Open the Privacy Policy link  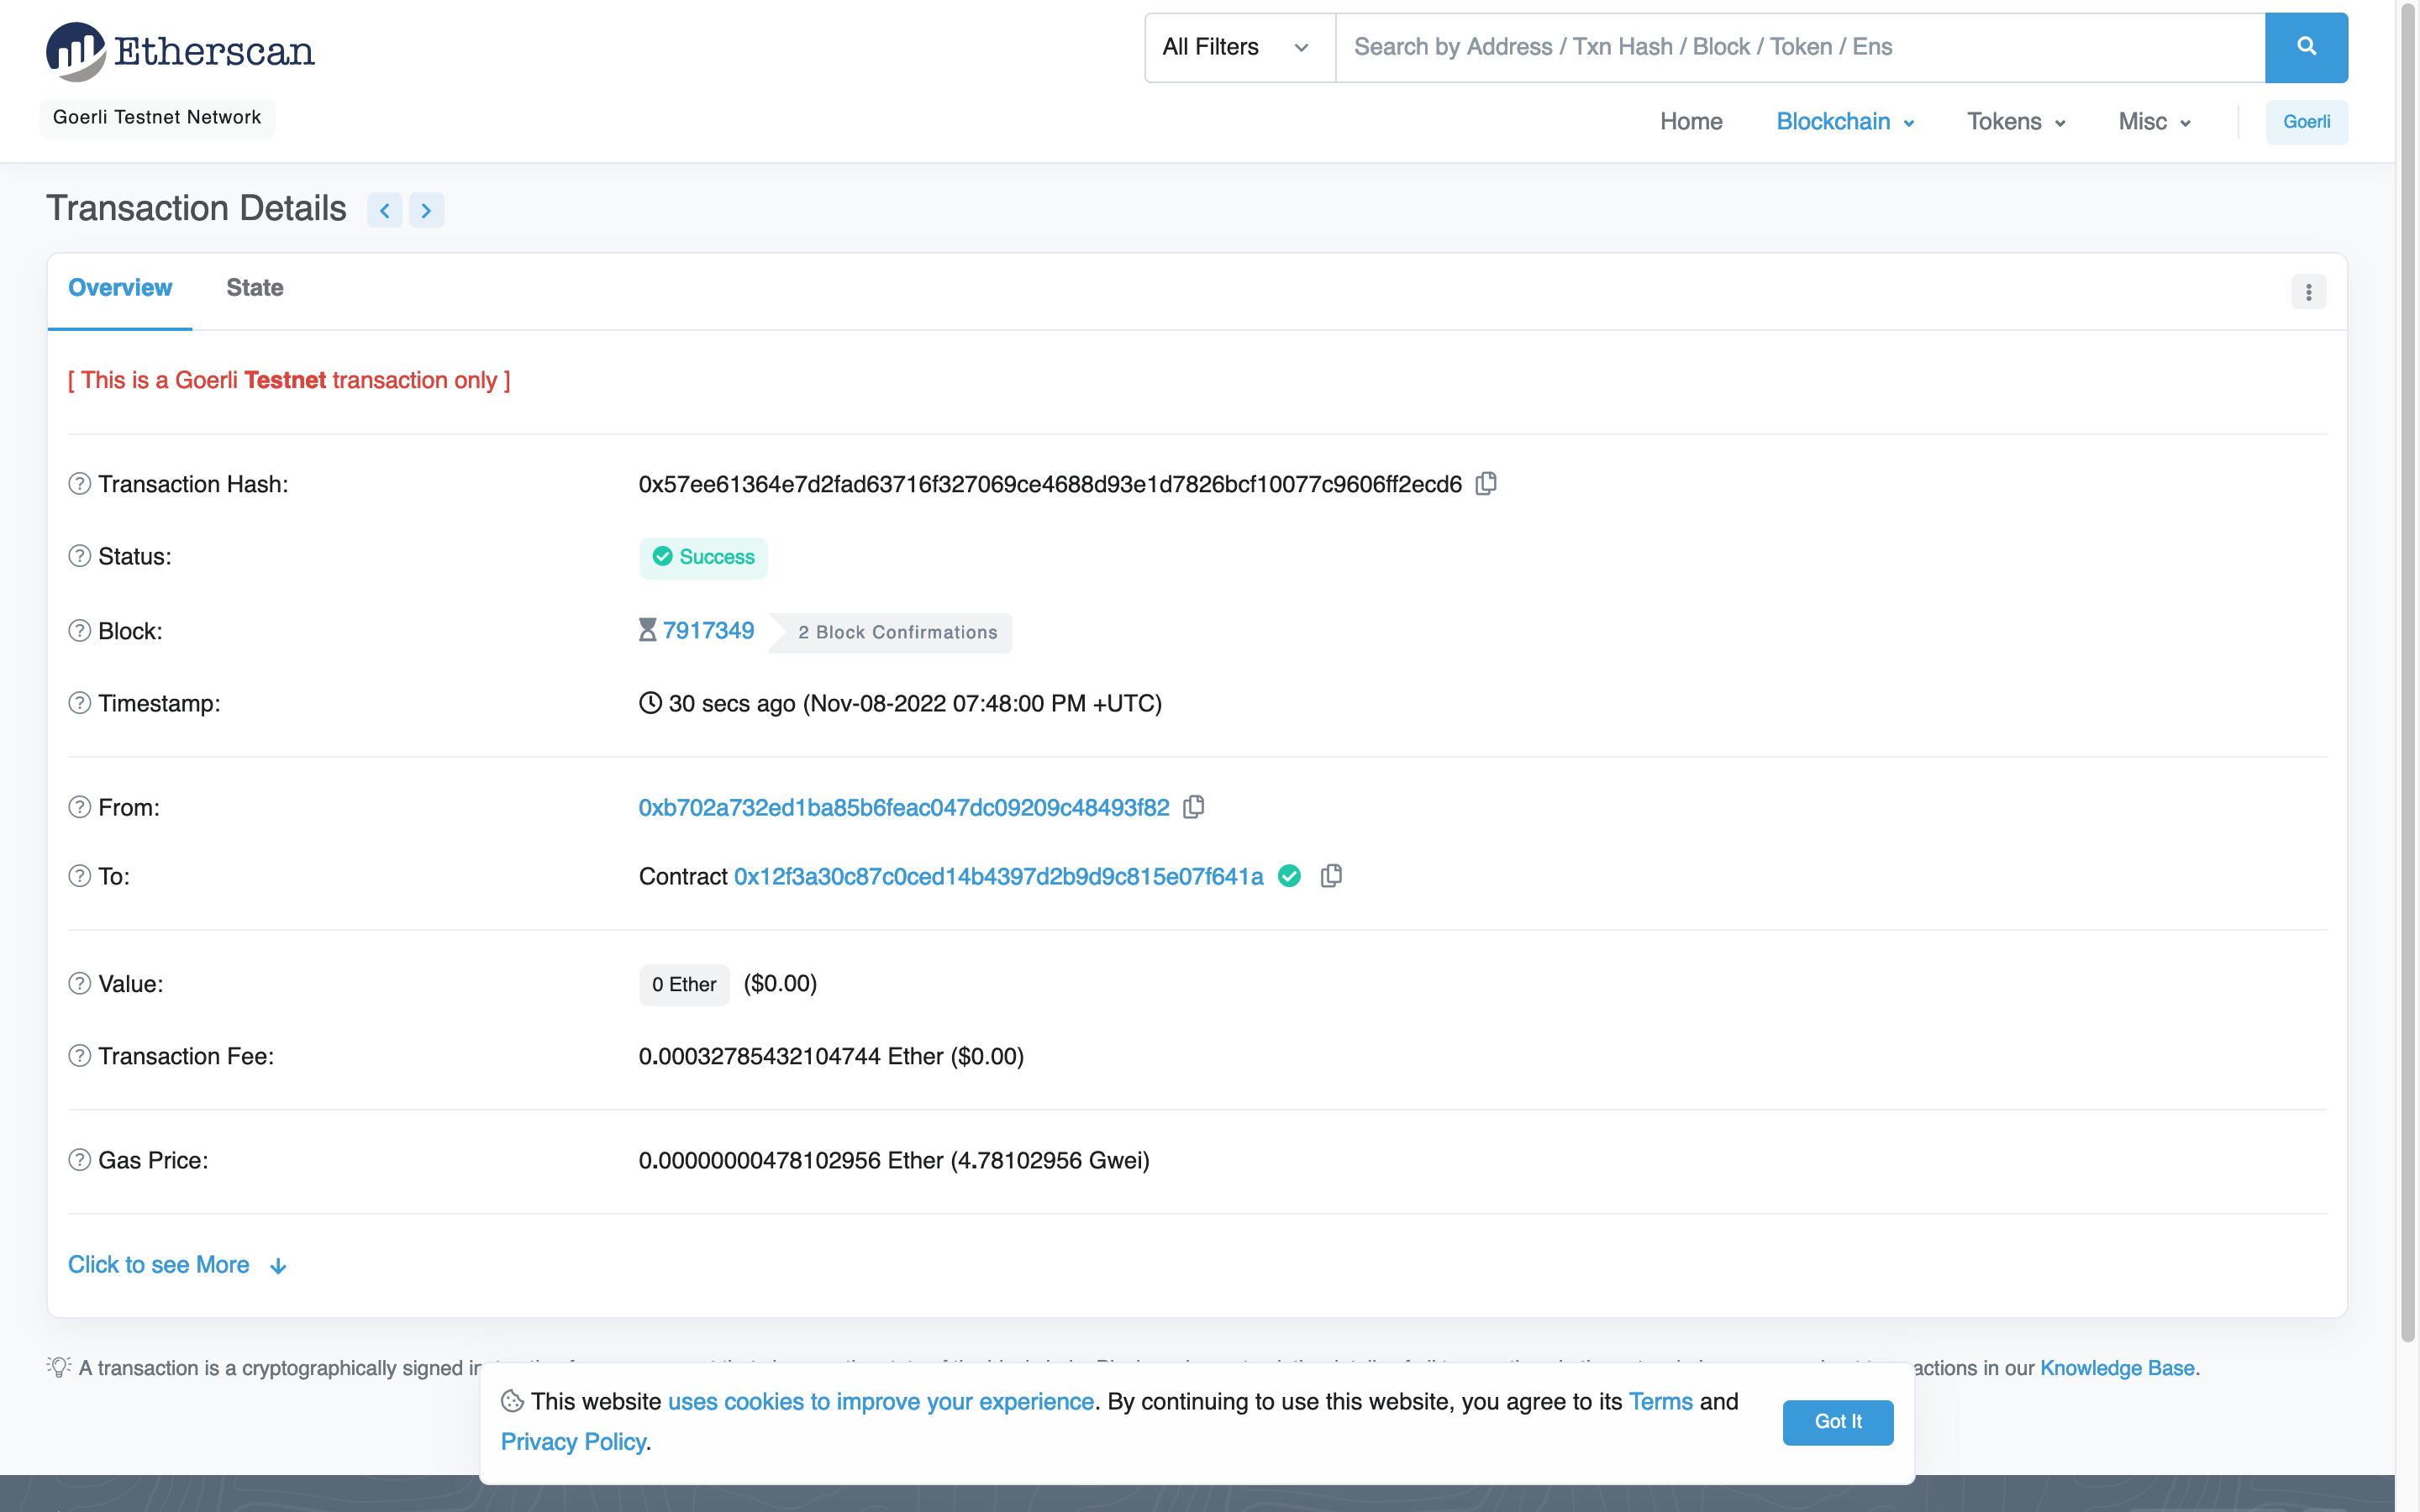pyautogui.click(x=573, y=1442)
